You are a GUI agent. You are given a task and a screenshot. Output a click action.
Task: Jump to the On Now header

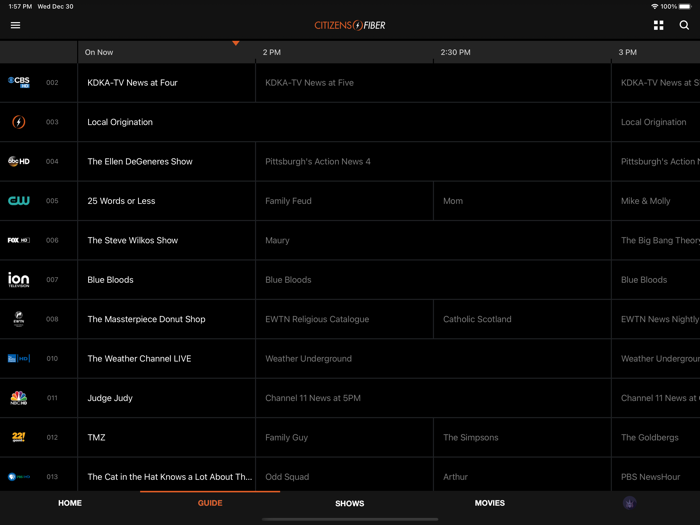pyautogui.click(x=99, y=52)
